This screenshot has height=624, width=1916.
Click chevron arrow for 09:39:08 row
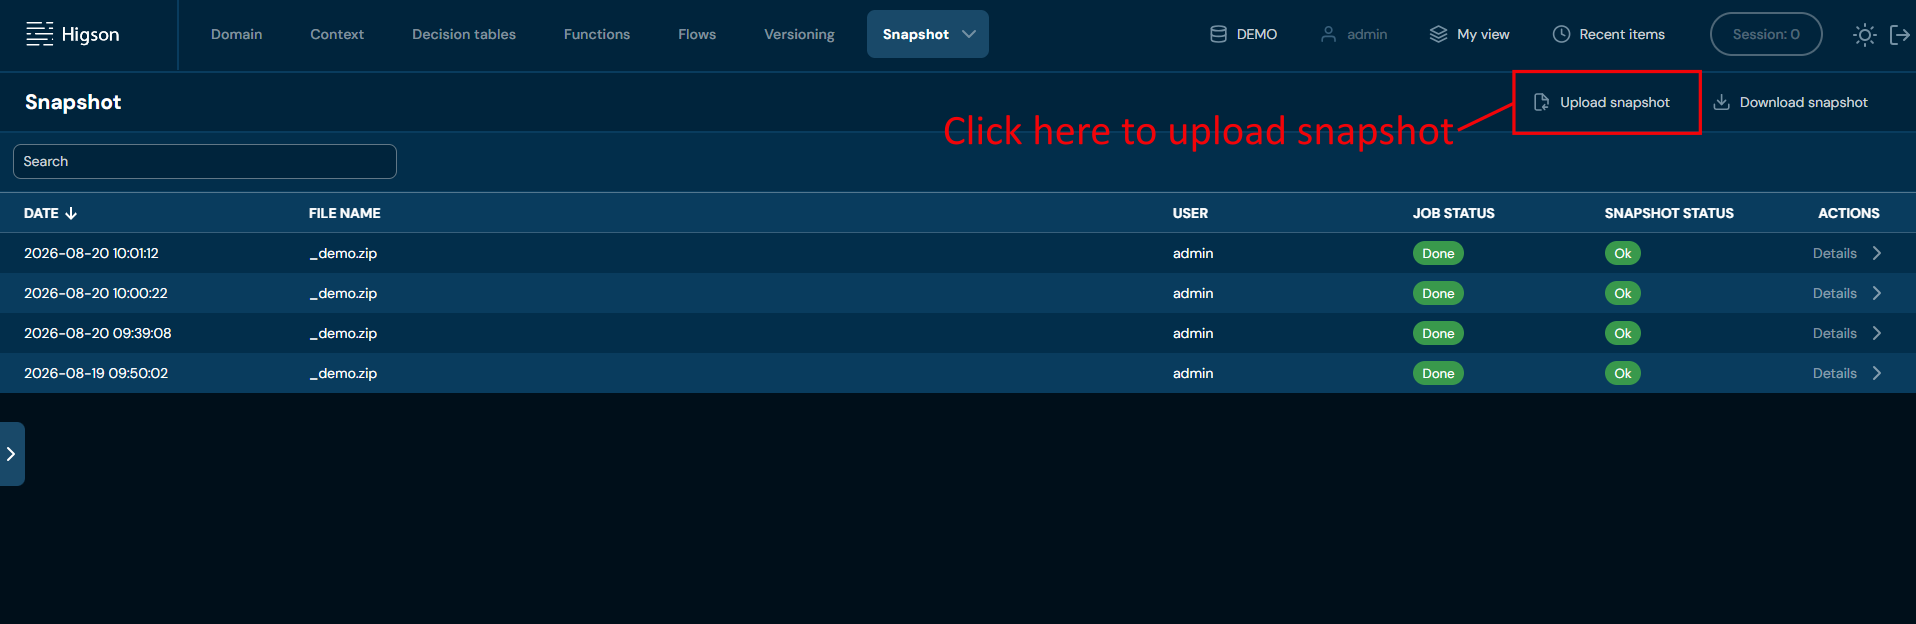click(1877, 333)
